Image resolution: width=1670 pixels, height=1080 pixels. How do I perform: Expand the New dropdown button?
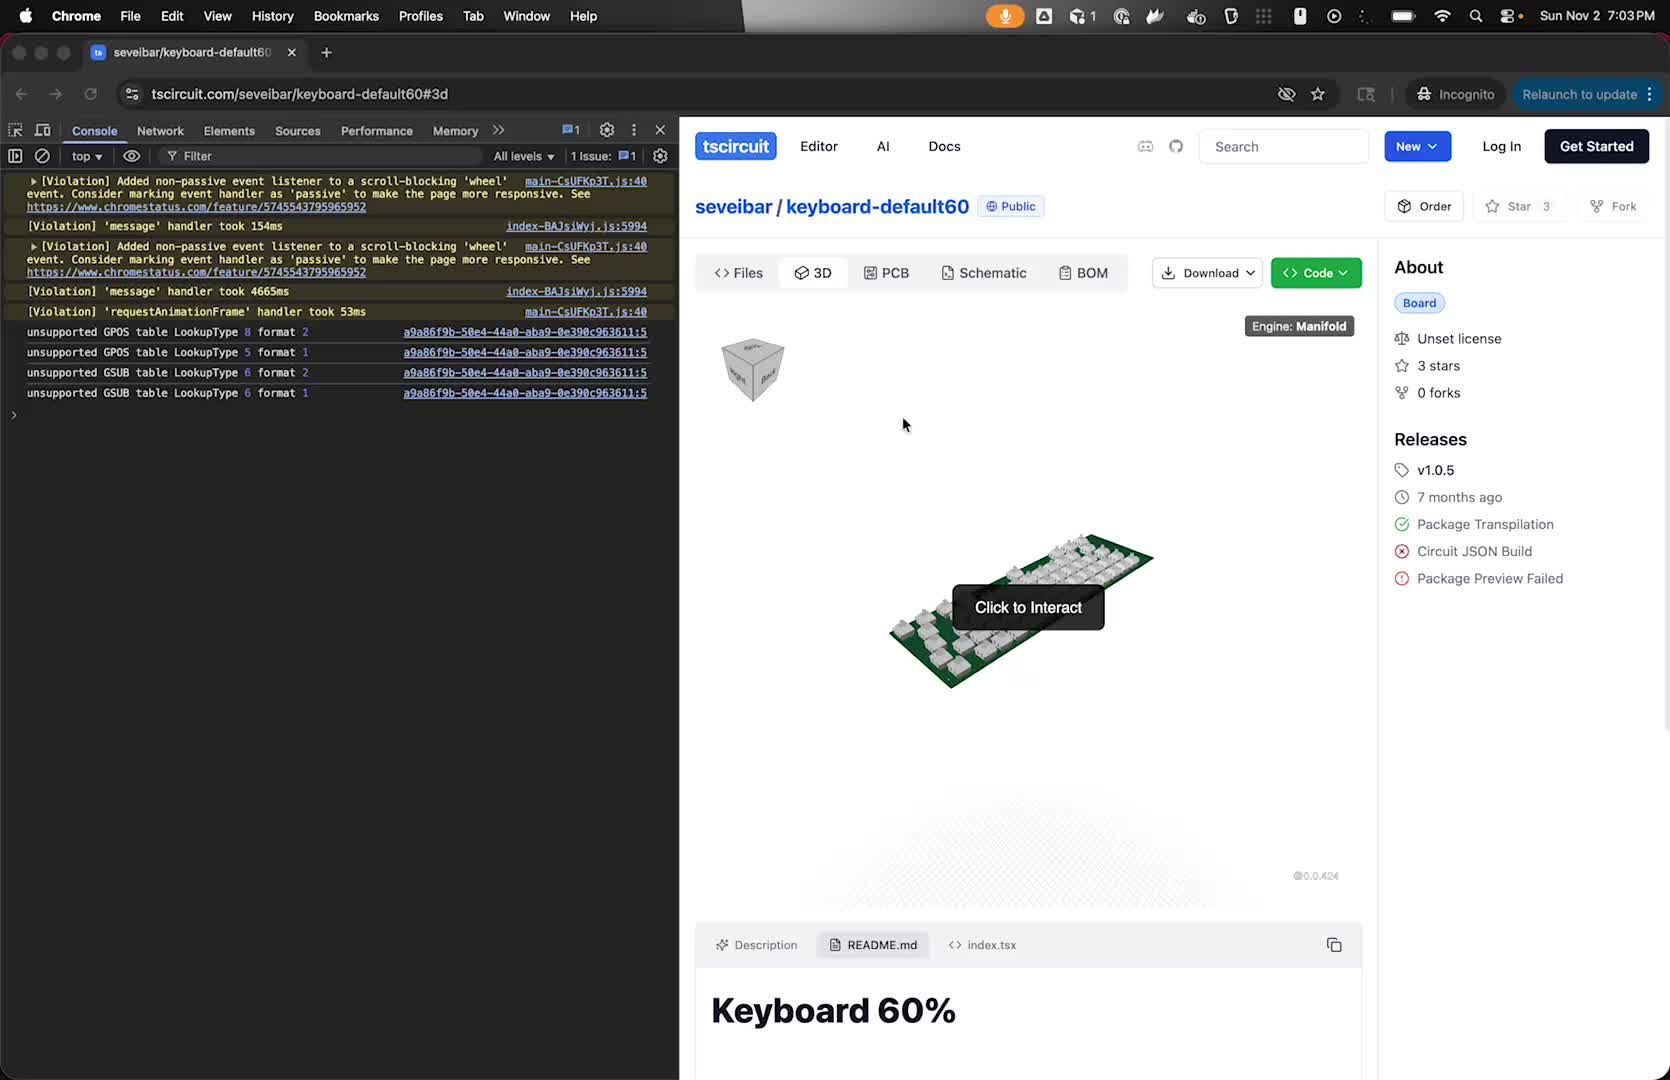point(1416,146)
